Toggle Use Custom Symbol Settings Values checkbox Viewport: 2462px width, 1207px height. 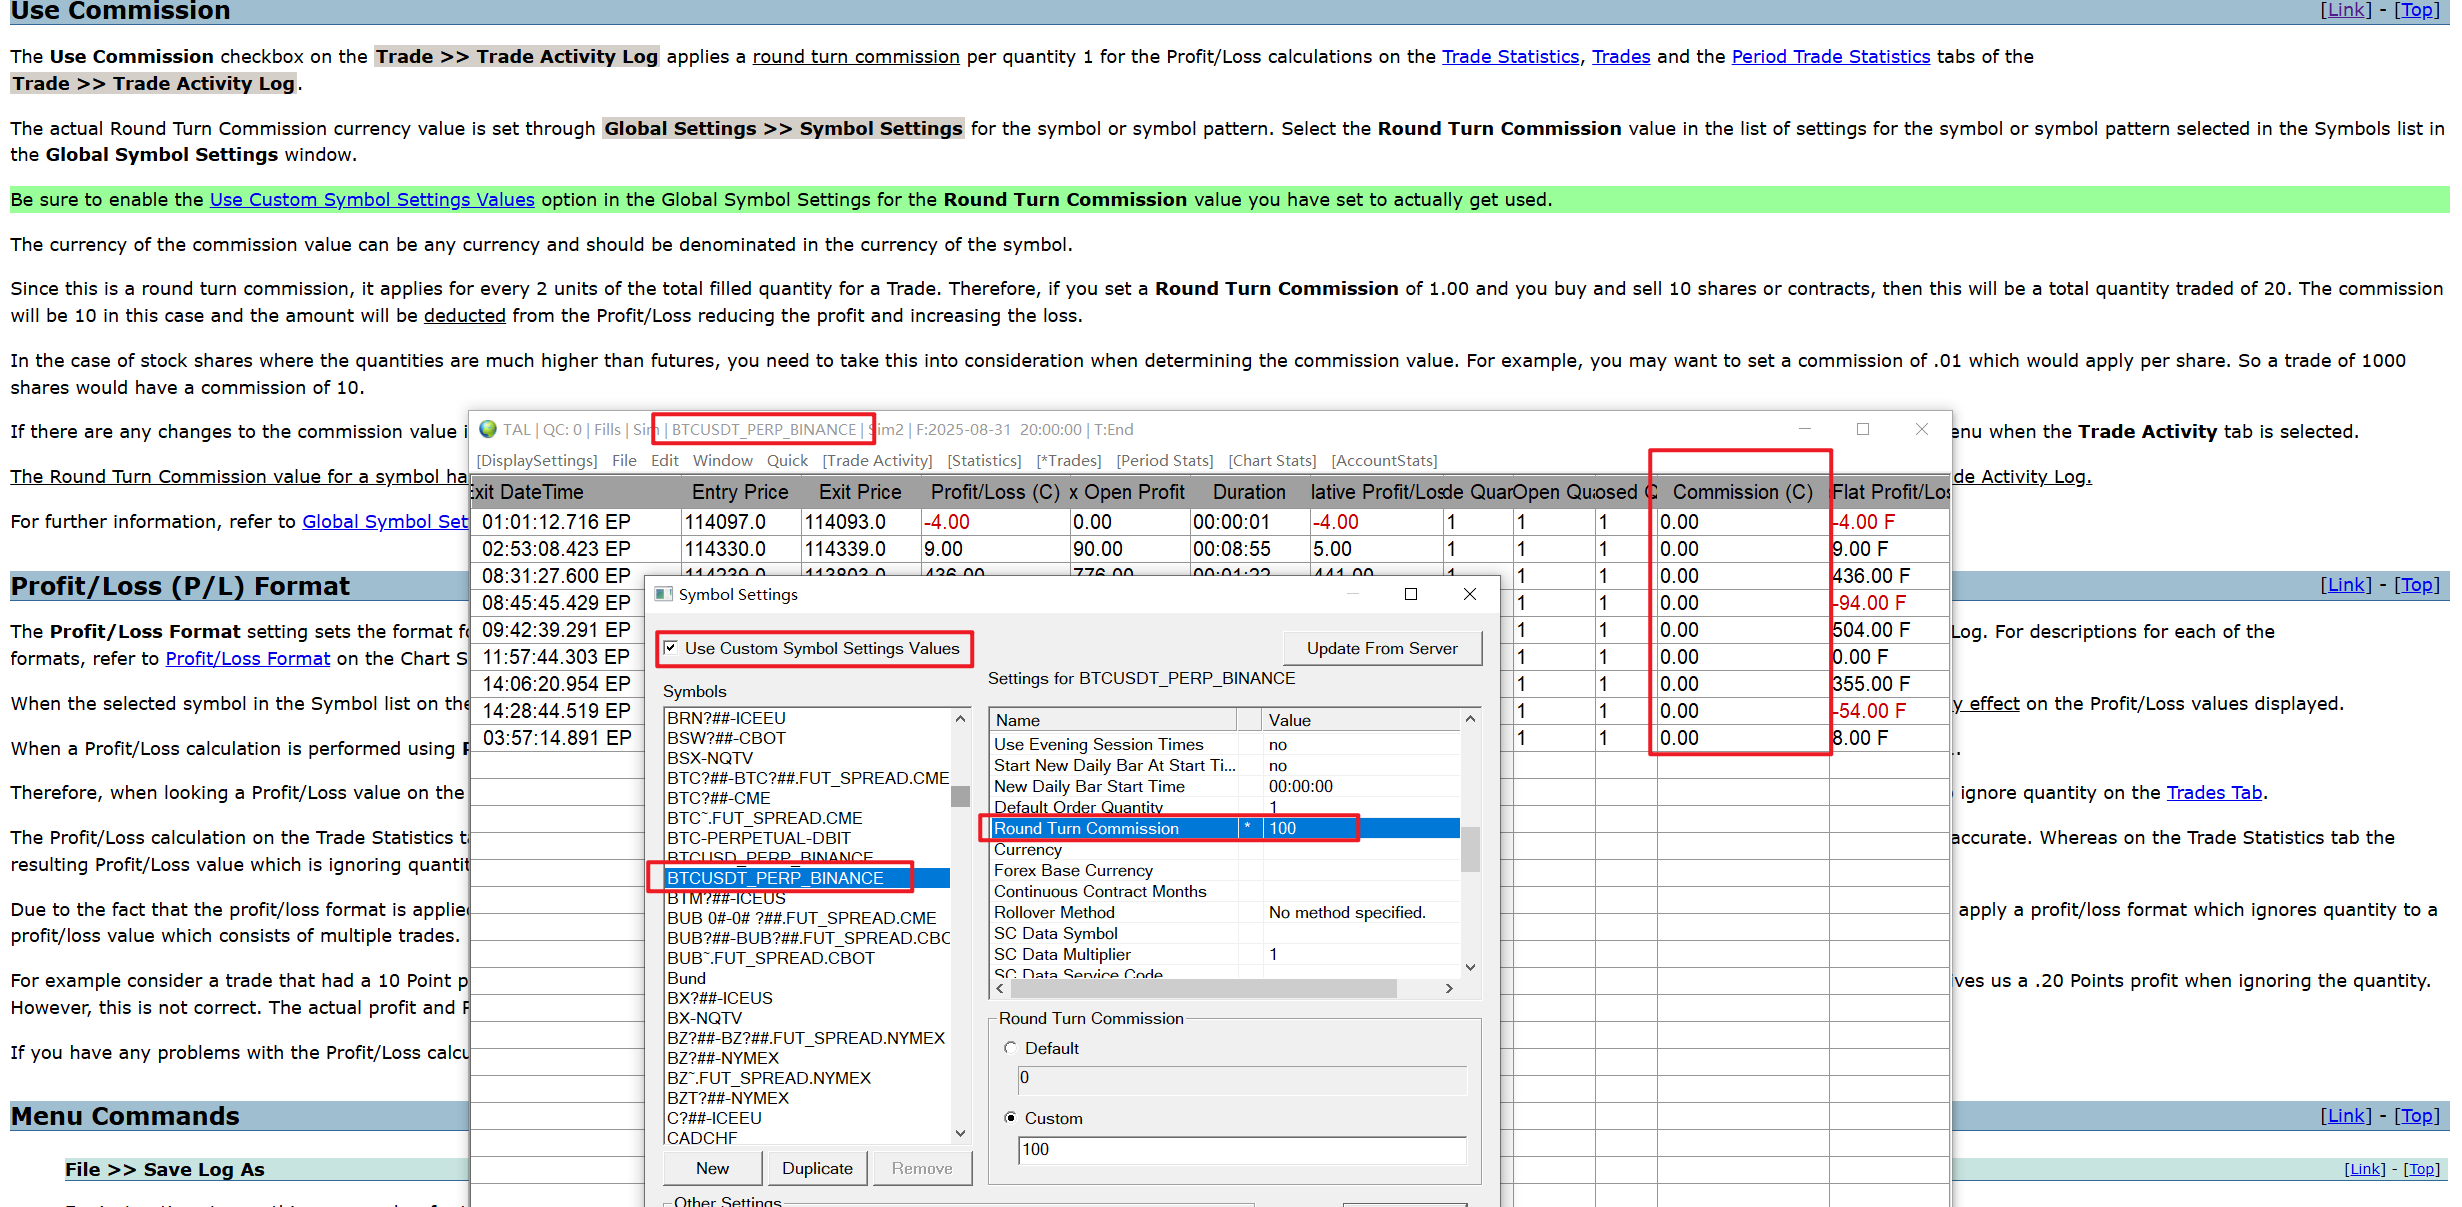671,648
